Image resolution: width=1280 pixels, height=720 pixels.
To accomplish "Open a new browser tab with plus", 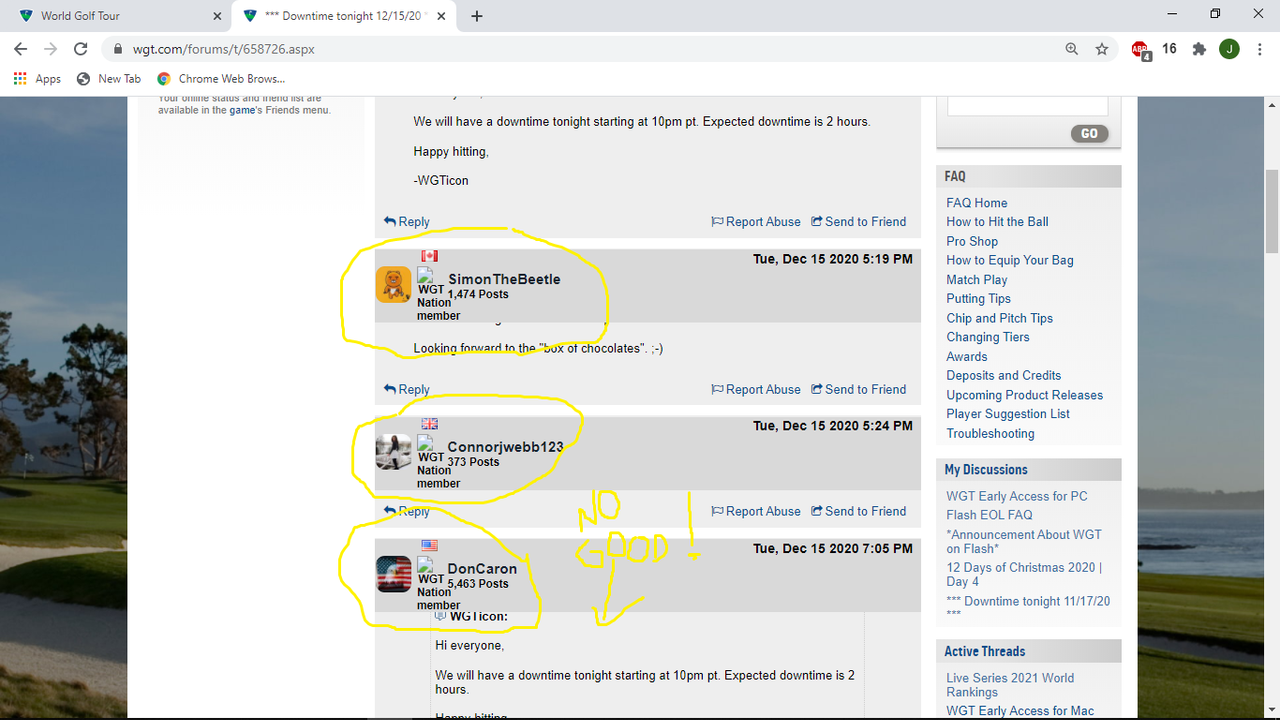I will click(x=477, y=16).
